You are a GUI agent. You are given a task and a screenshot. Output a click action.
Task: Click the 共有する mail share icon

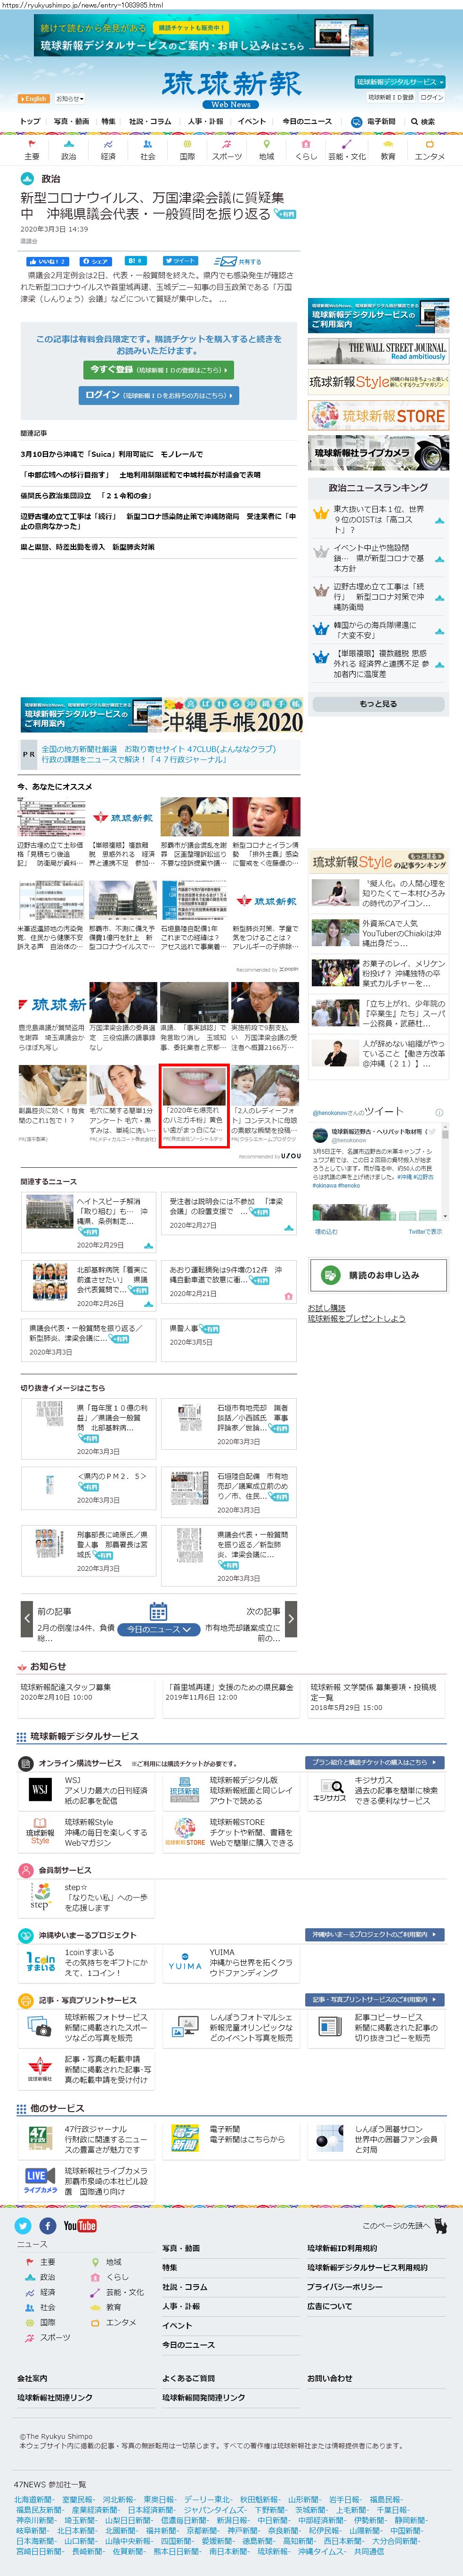coord(237,261)
